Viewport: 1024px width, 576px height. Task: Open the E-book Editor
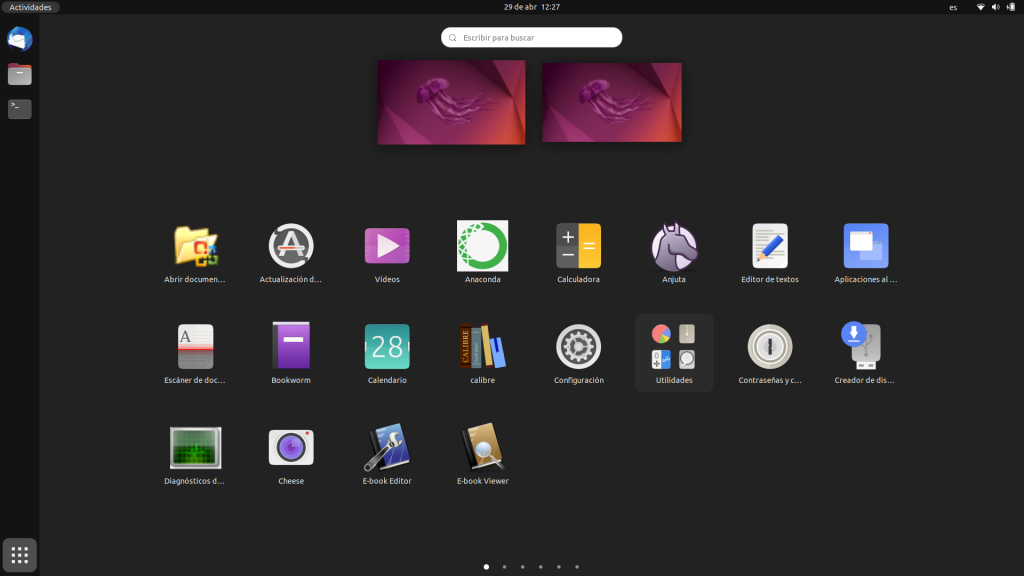[386, 447]
